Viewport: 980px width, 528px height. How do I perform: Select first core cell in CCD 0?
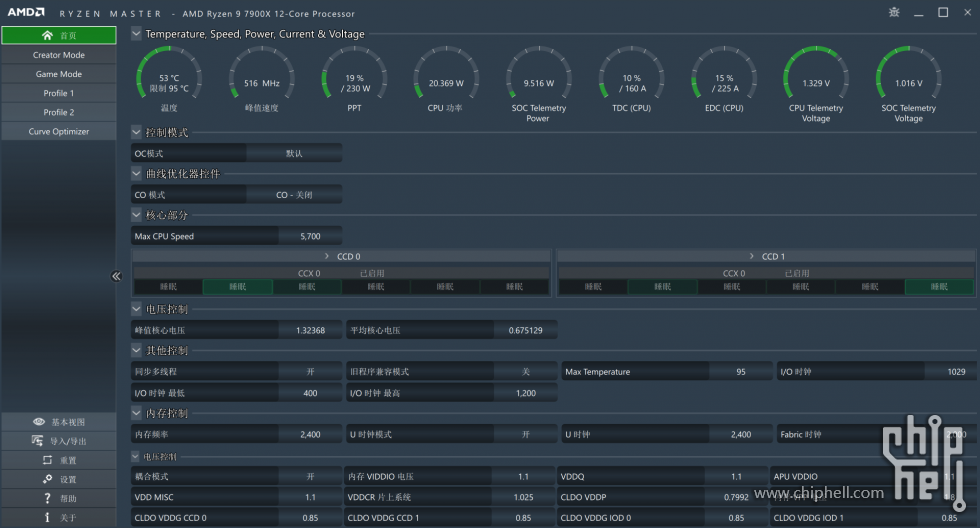[168, 287]
